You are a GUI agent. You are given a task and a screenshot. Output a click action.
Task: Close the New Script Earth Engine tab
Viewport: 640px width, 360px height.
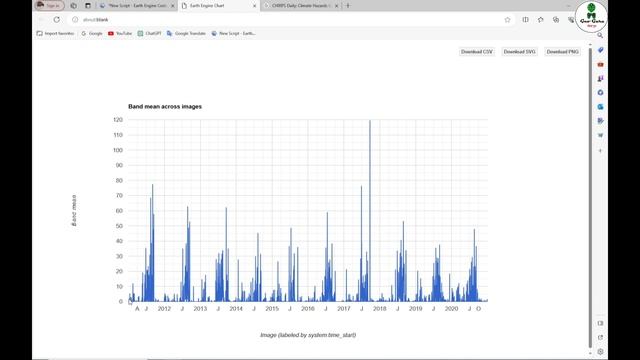[x=172, y=6]
